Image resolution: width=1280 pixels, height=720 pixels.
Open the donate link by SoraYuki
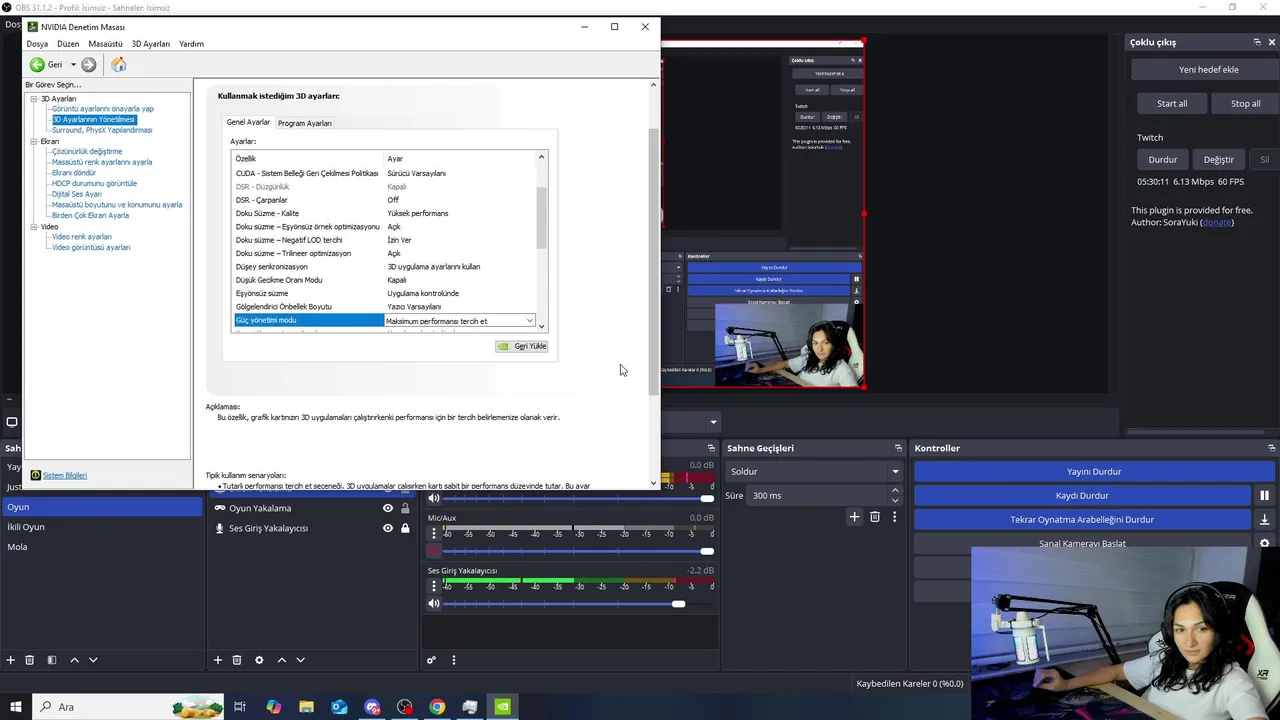tap(1217, 222)
